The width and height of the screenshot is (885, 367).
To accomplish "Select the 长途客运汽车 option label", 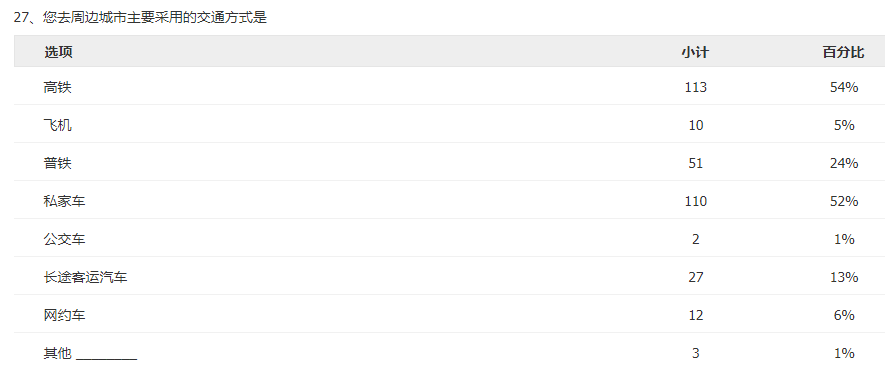I will click(86, 277).
